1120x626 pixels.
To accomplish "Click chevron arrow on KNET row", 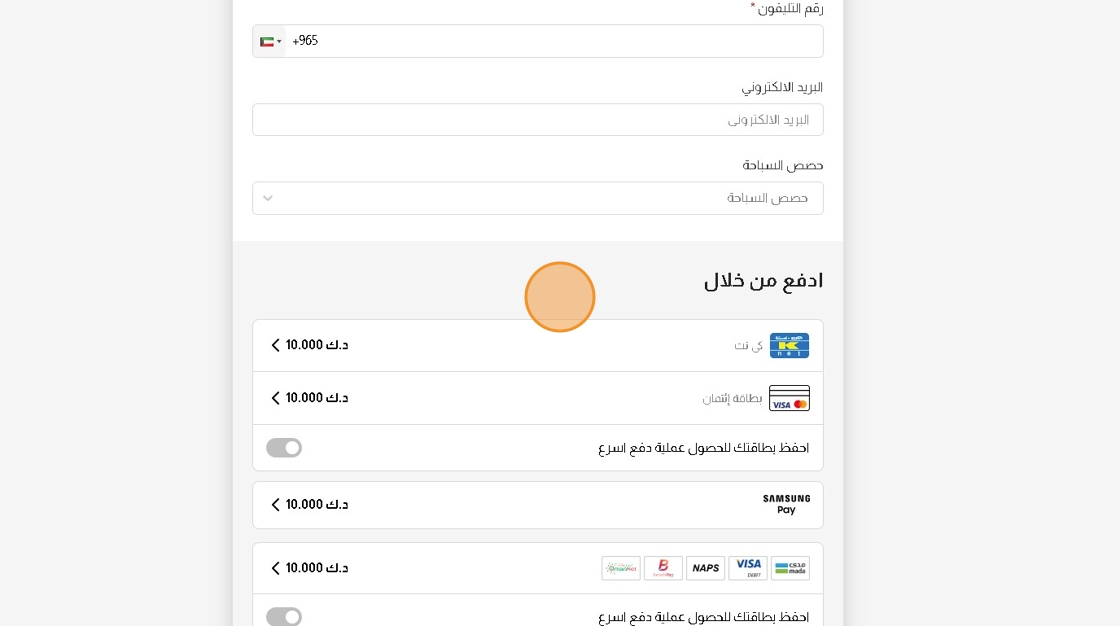I will coord(276,345).
